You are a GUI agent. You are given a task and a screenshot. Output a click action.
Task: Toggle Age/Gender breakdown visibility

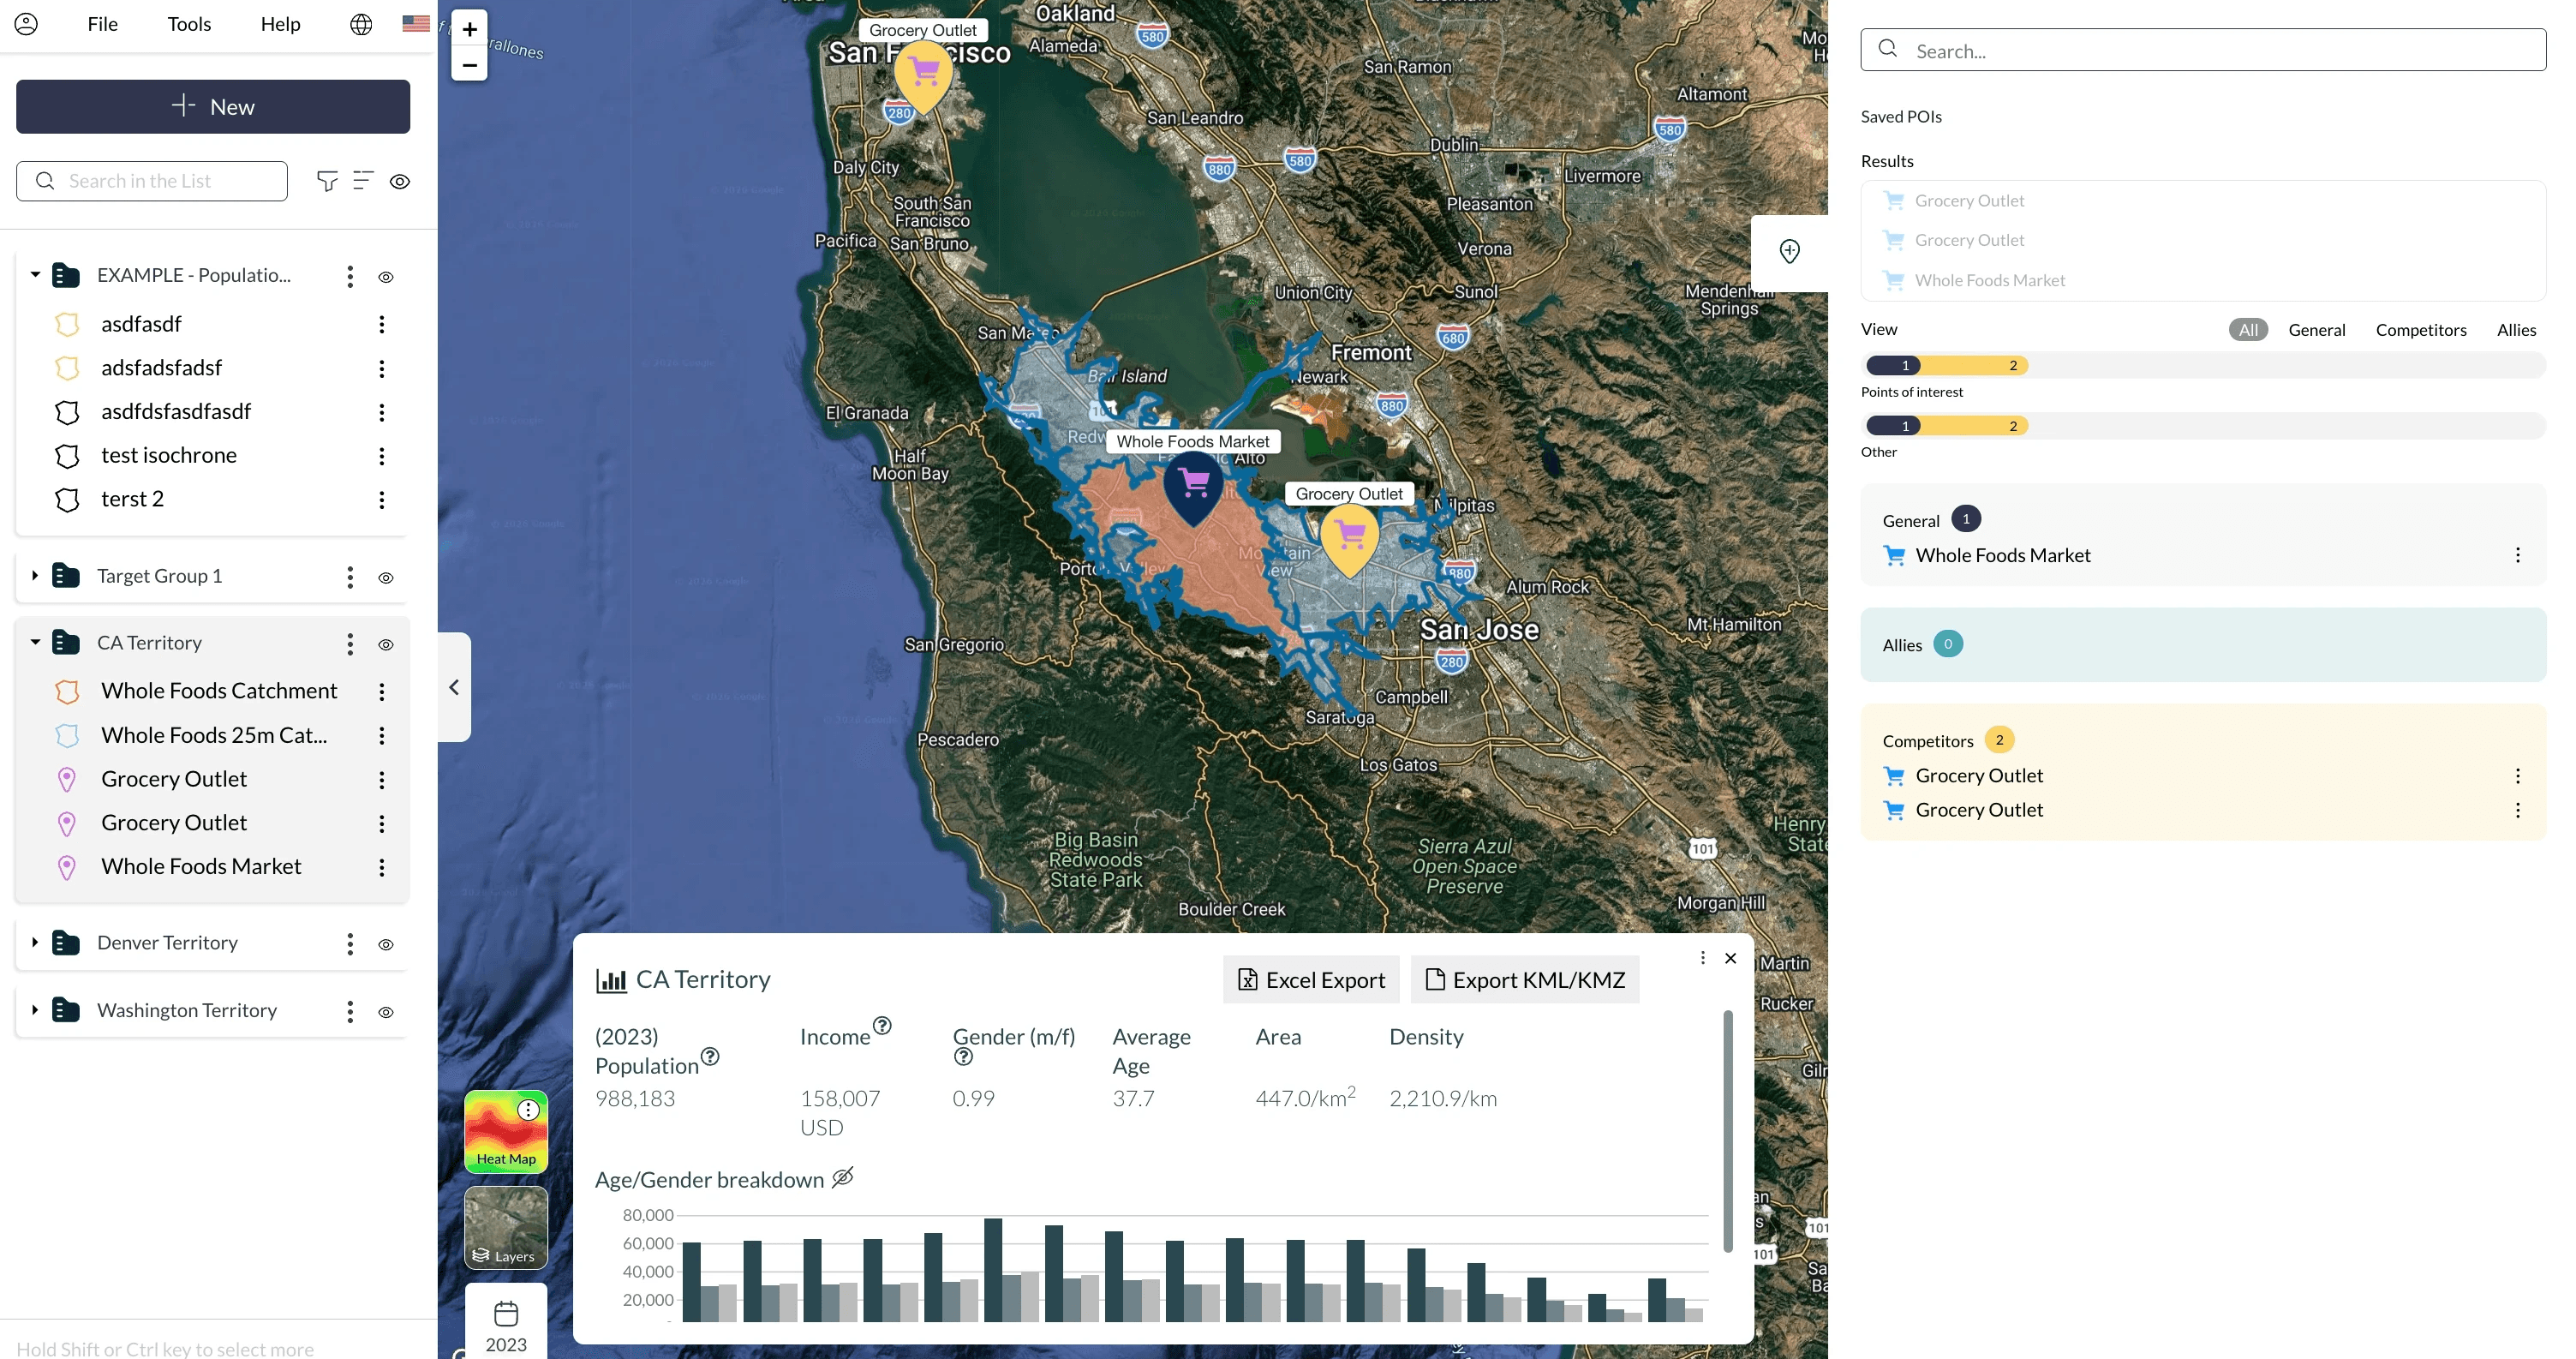click(843, 1177)
